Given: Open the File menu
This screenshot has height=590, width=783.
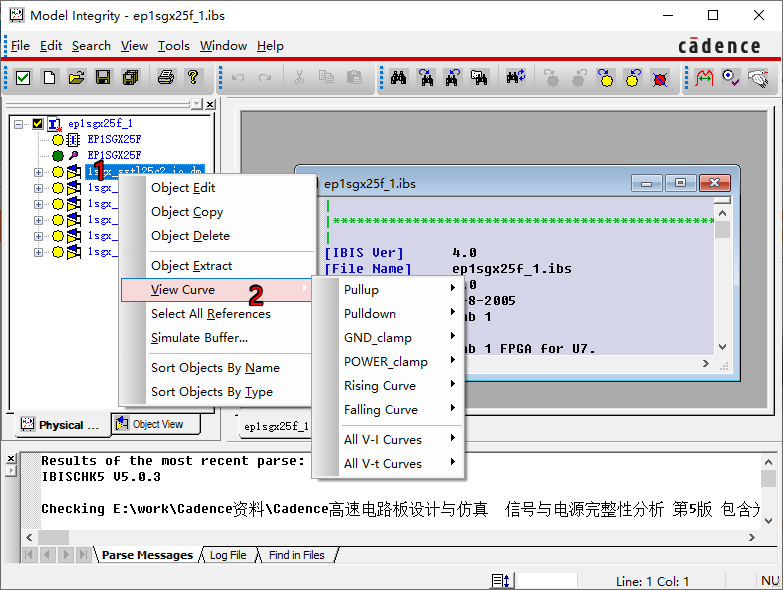Looking at the screenshot, I should click(20, 46).
